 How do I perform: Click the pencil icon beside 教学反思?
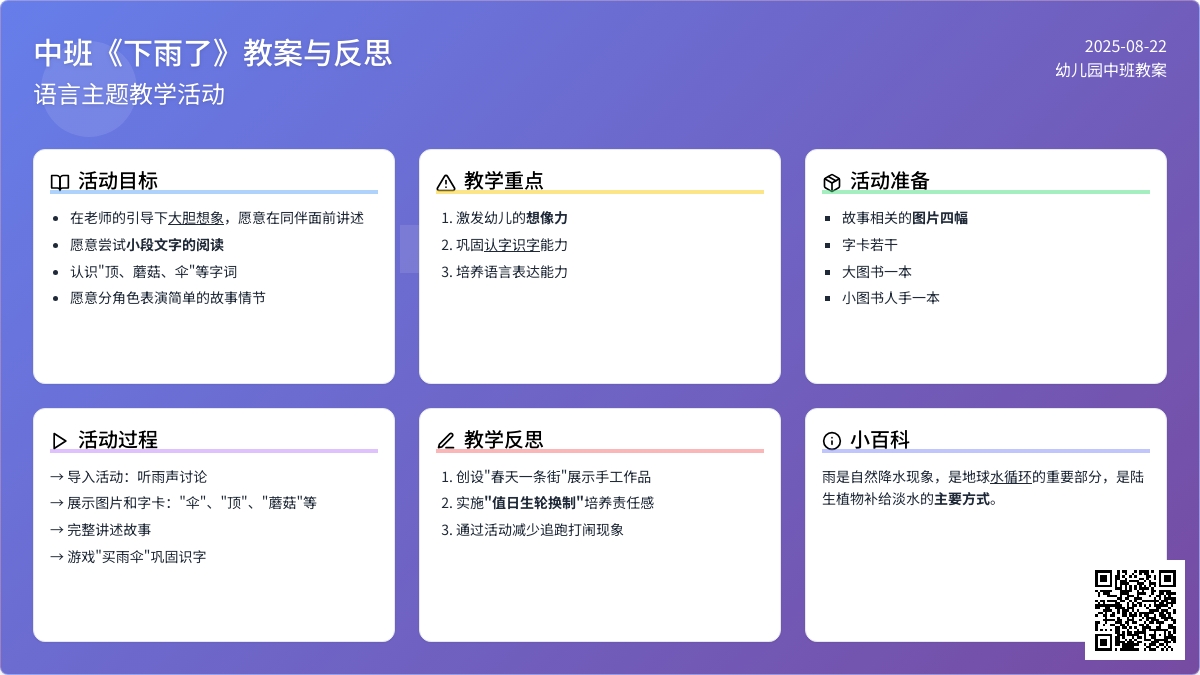[446, 441]
